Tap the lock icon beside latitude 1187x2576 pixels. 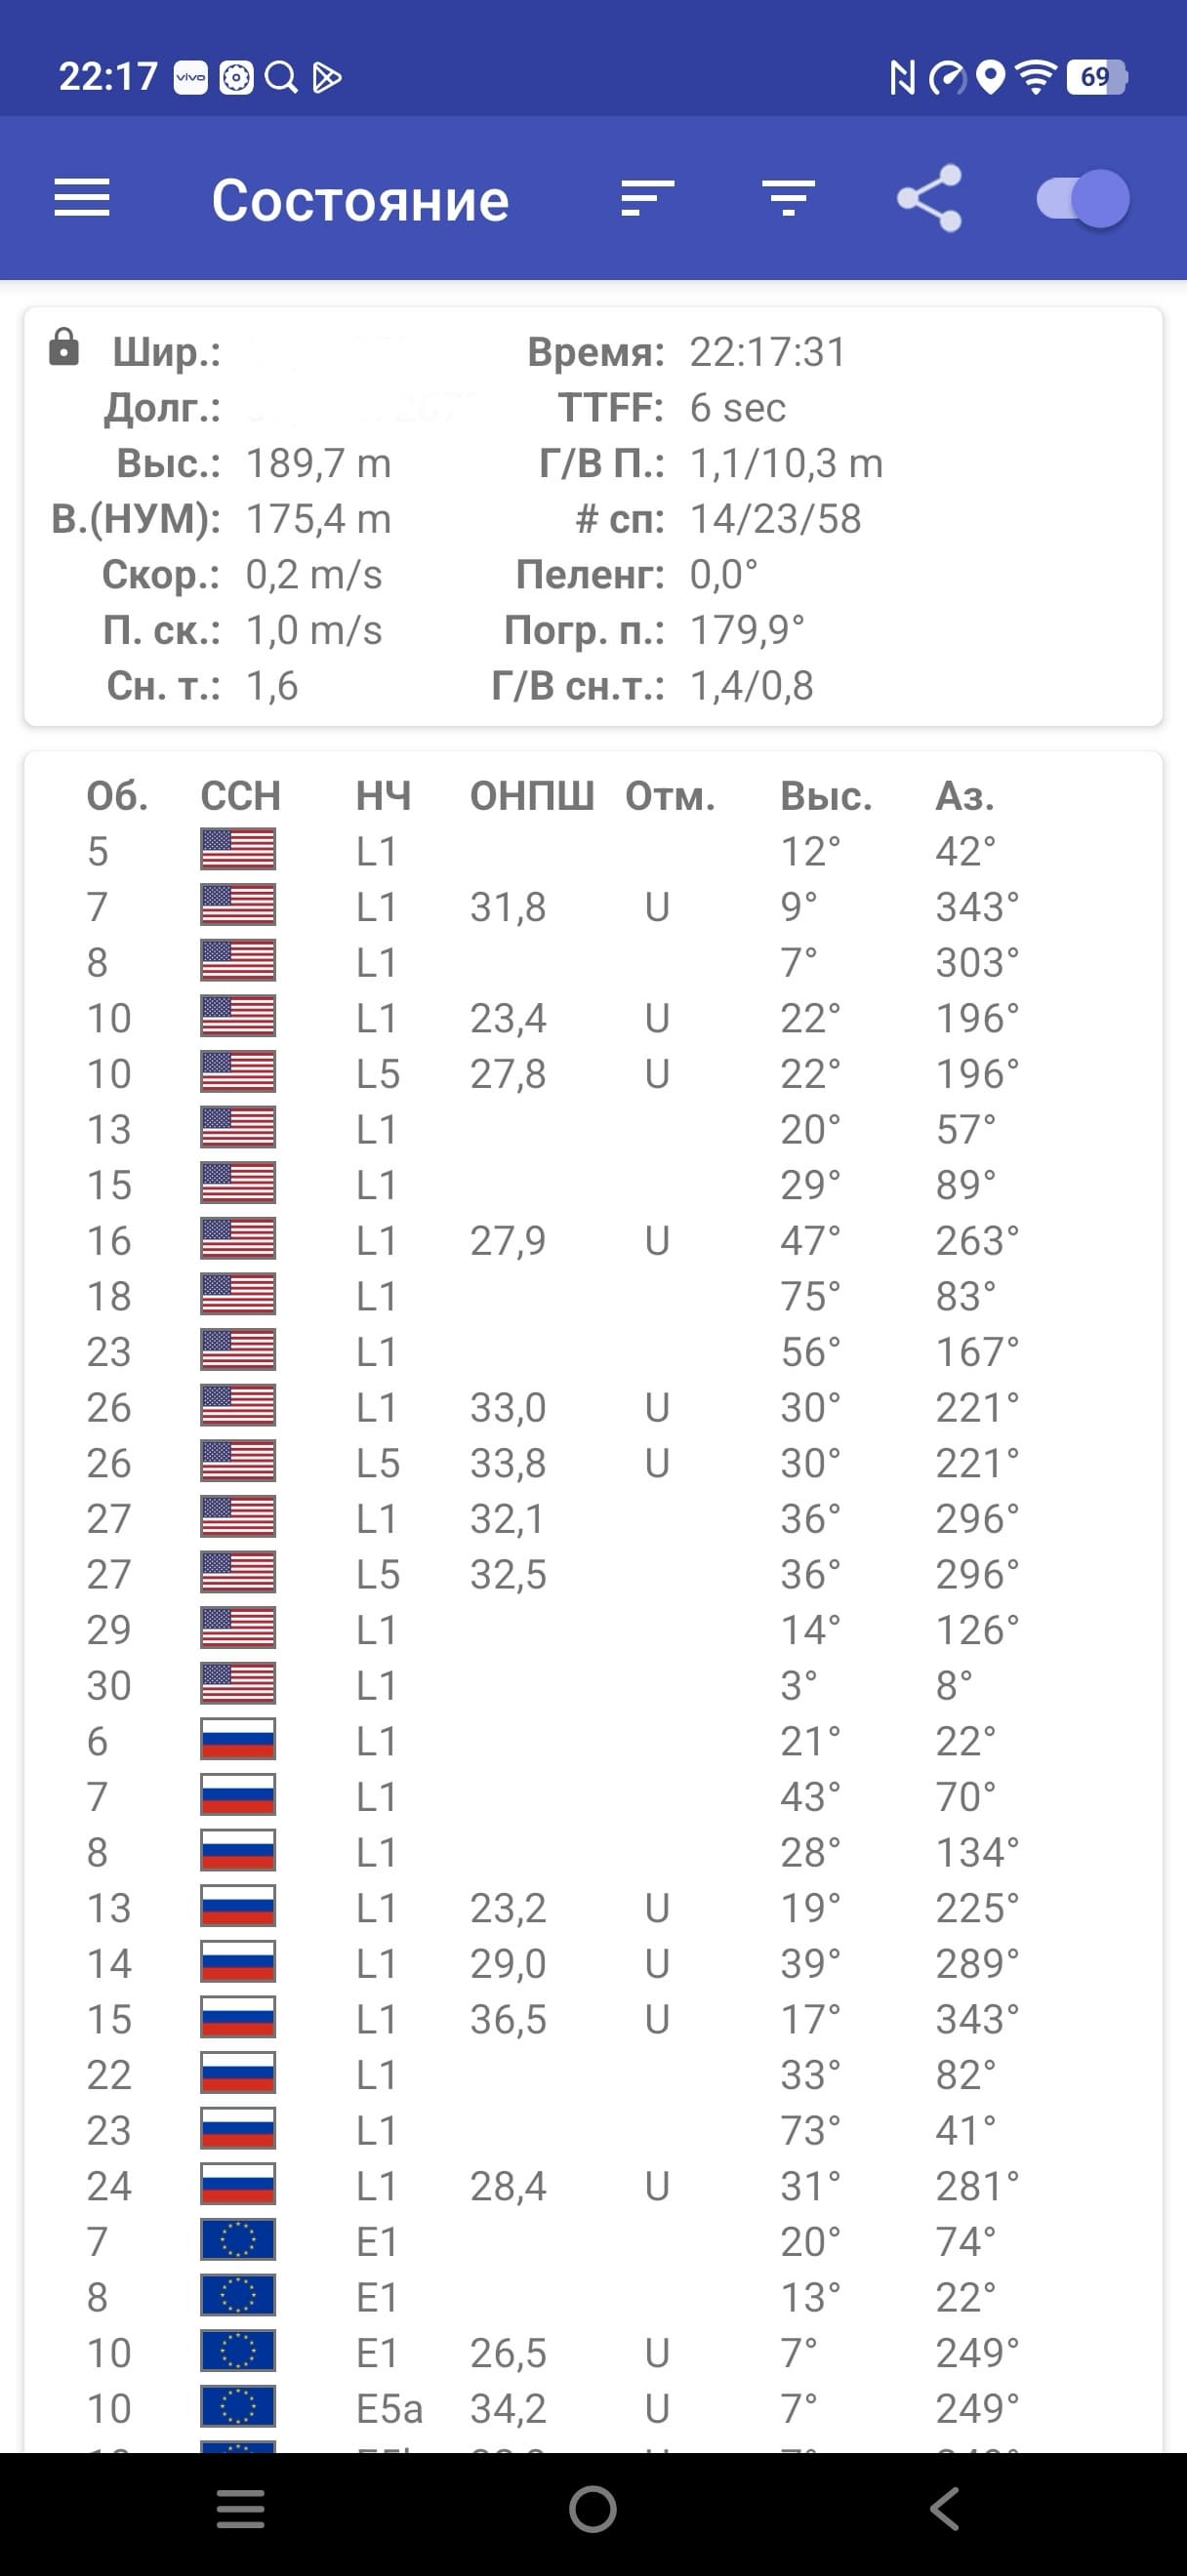(x=64, y=347)
